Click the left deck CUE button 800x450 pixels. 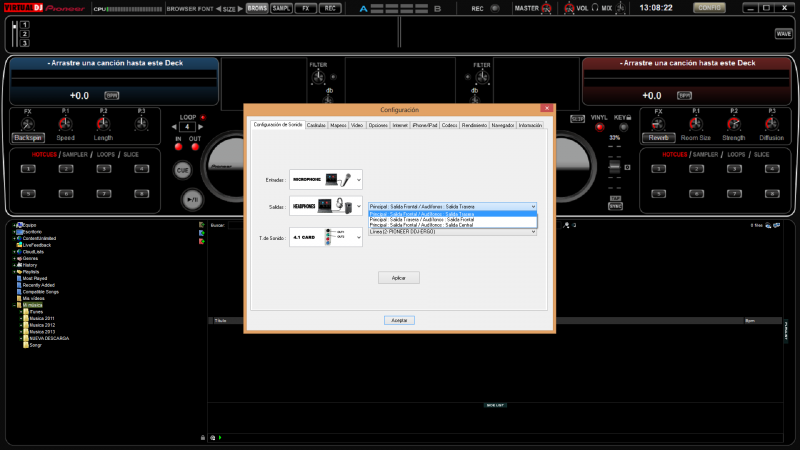183,170
